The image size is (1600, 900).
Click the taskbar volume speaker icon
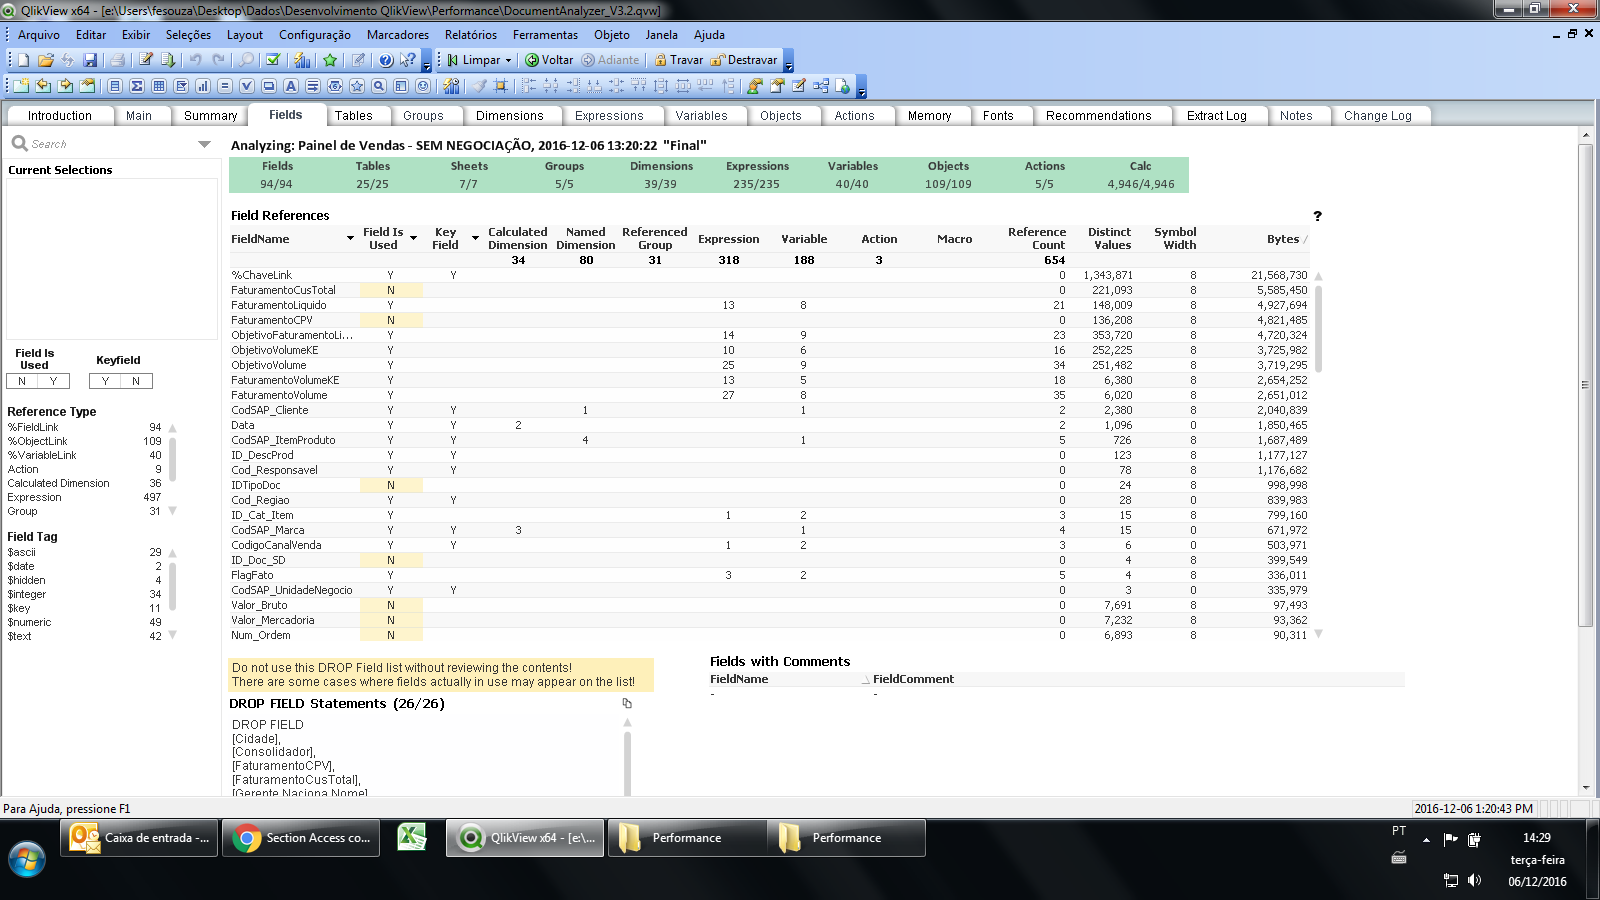click(x=1474, y=881)
